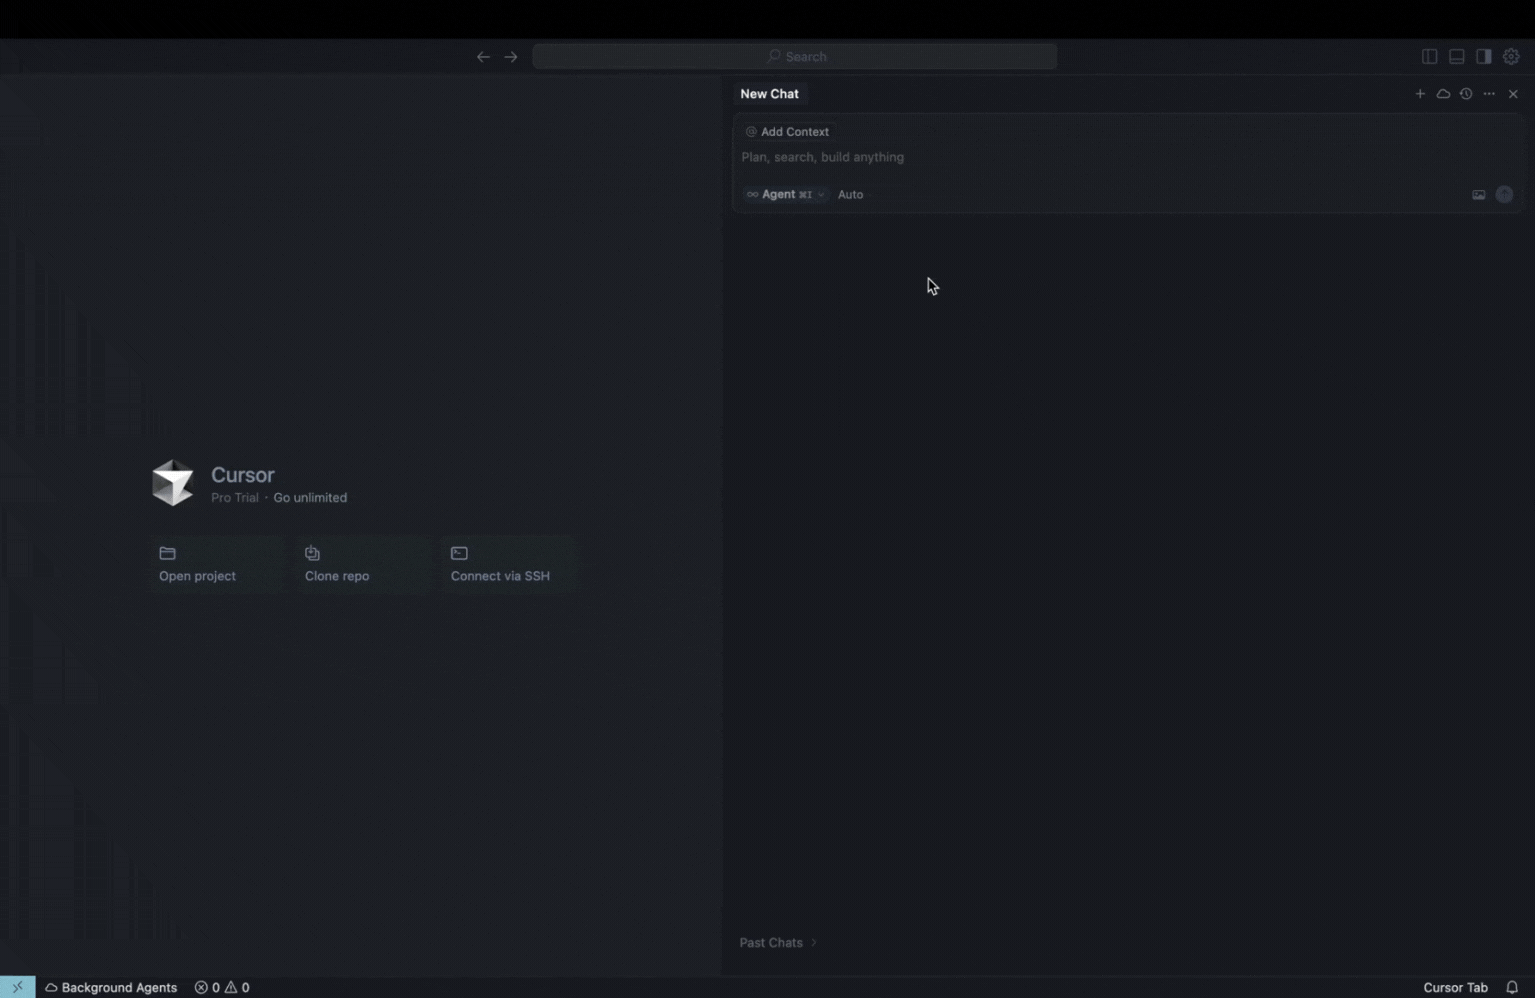Send the message with the arrow button
The height and width of the screenshot is (998, 1536).
pos(1504,195)
